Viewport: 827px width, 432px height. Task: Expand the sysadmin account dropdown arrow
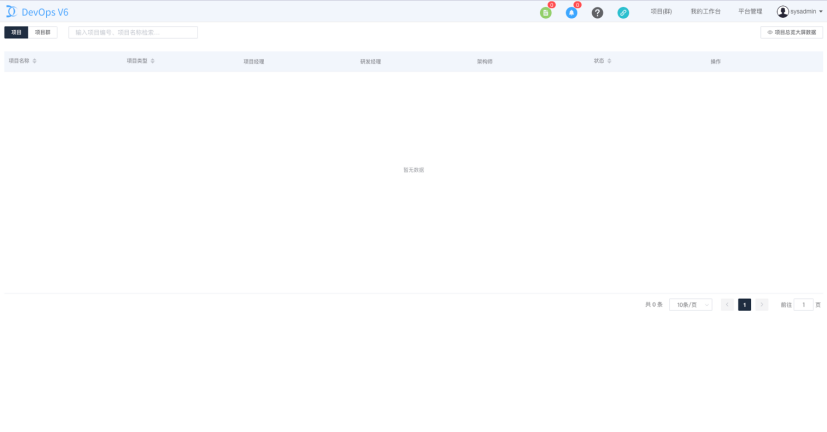(821, 12)
